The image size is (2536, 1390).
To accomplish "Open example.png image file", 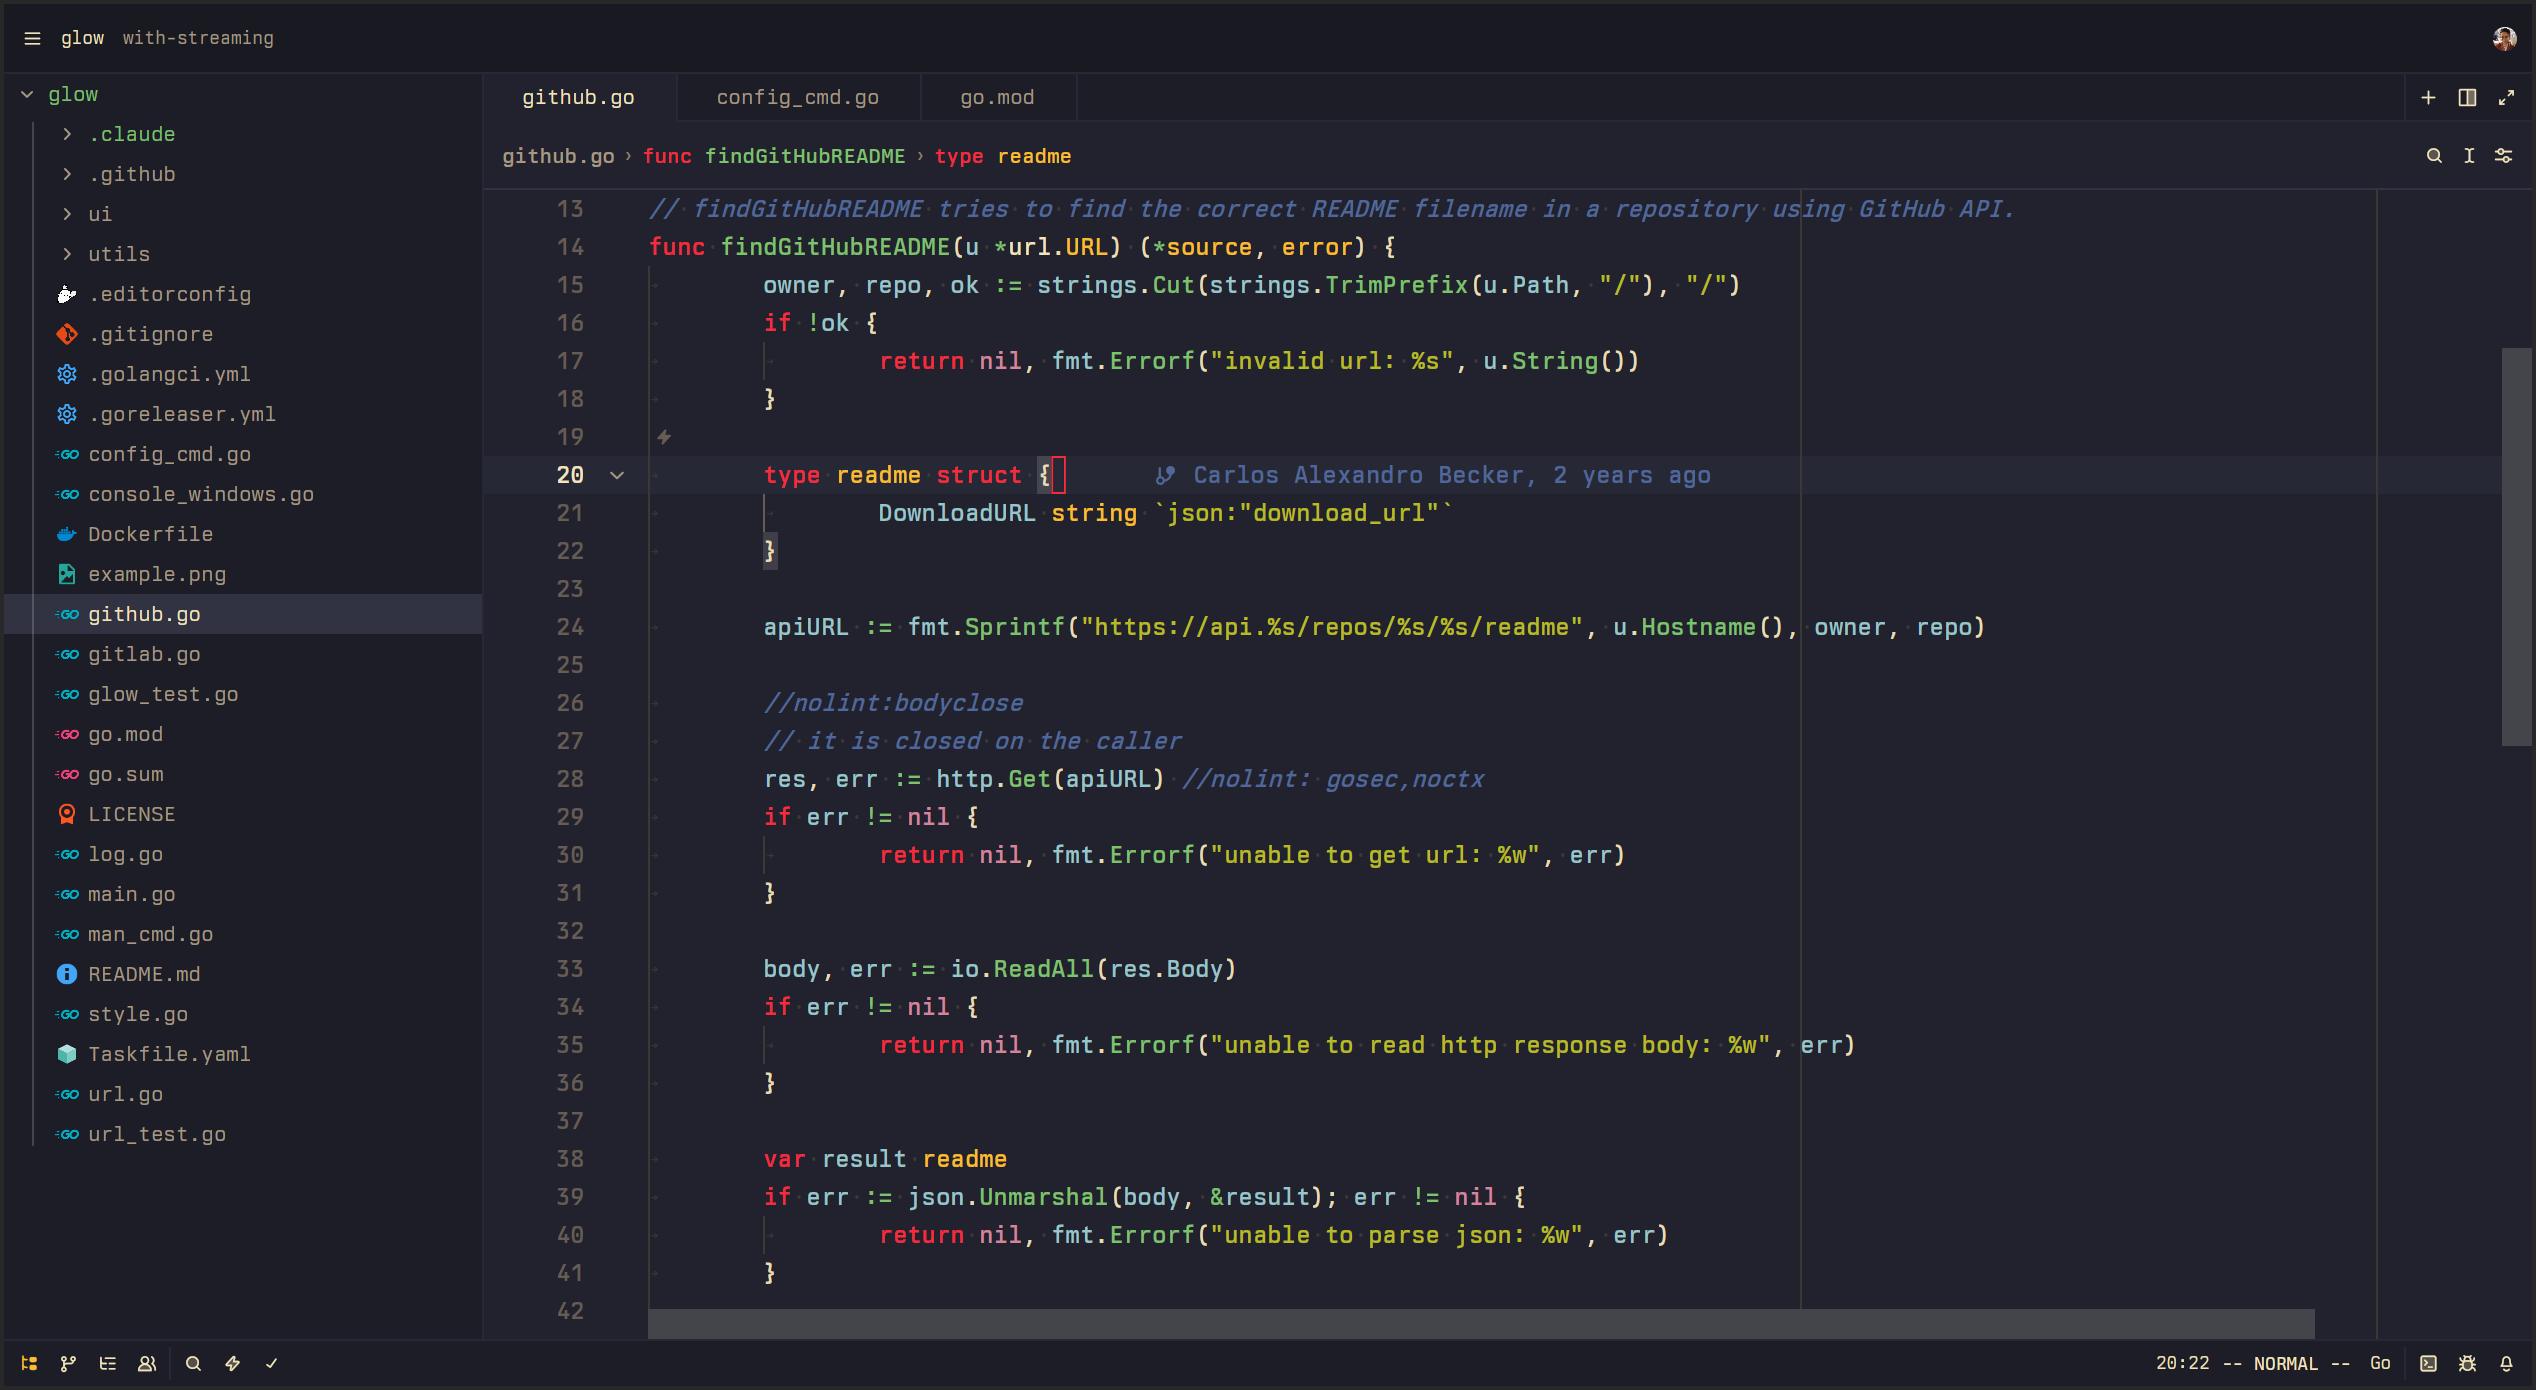I will (245, 574).
